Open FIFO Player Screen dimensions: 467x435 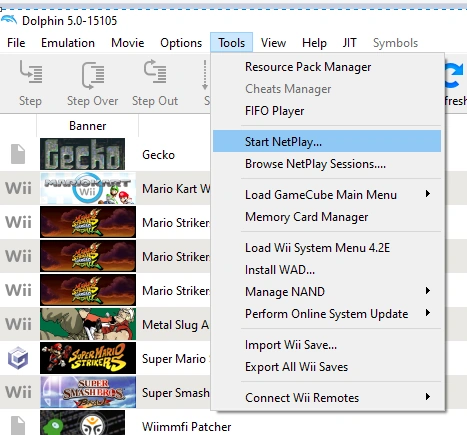coord(327,111)
